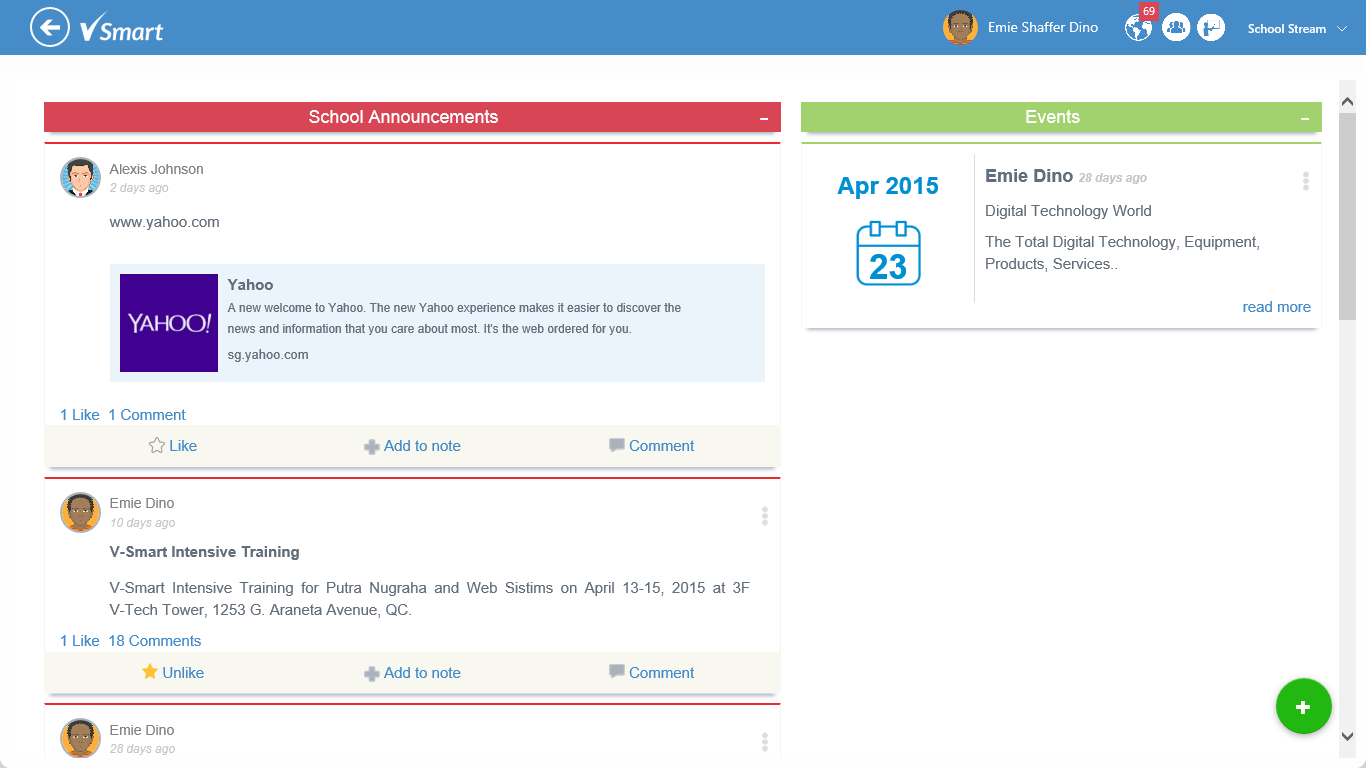The width and height of the screenshot is (1366, 768).
Task: Add the Yahoo post to note
Action: click(412, 446)
